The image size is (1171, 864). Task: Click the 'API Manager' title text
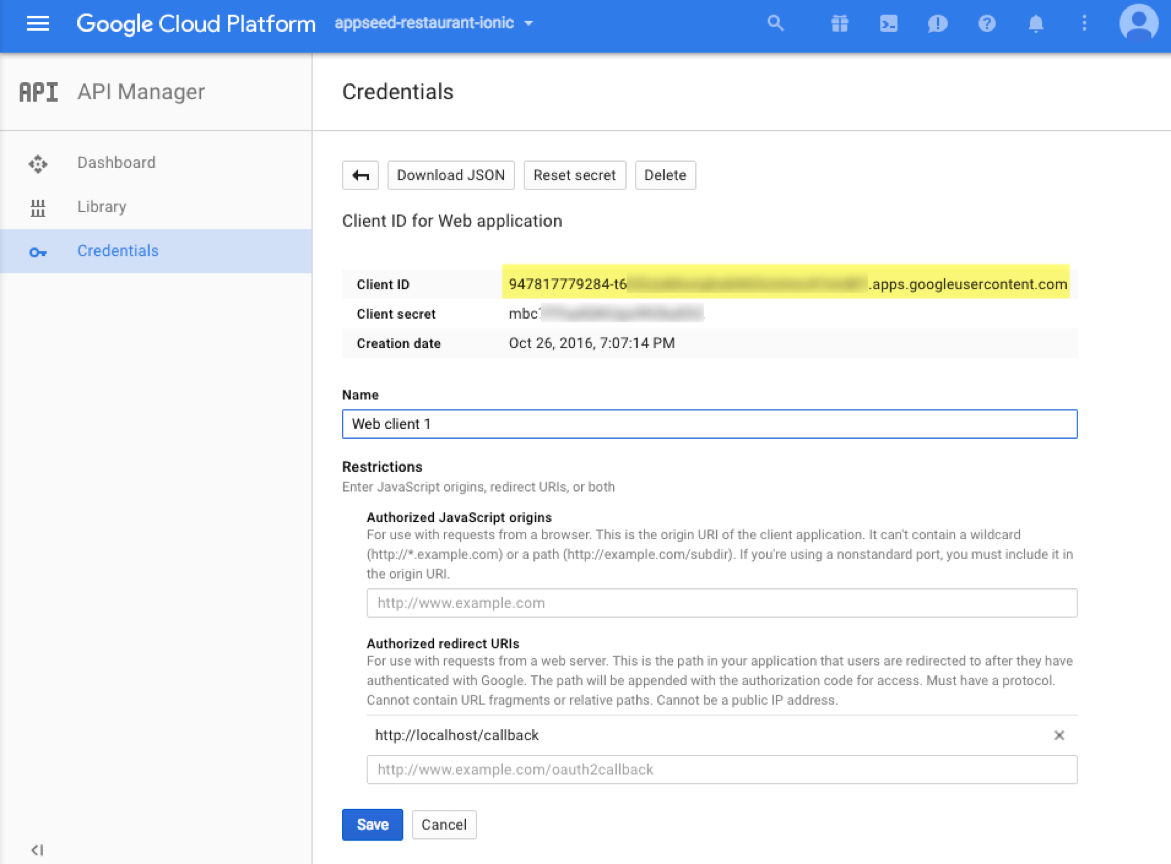click(141, 92)
